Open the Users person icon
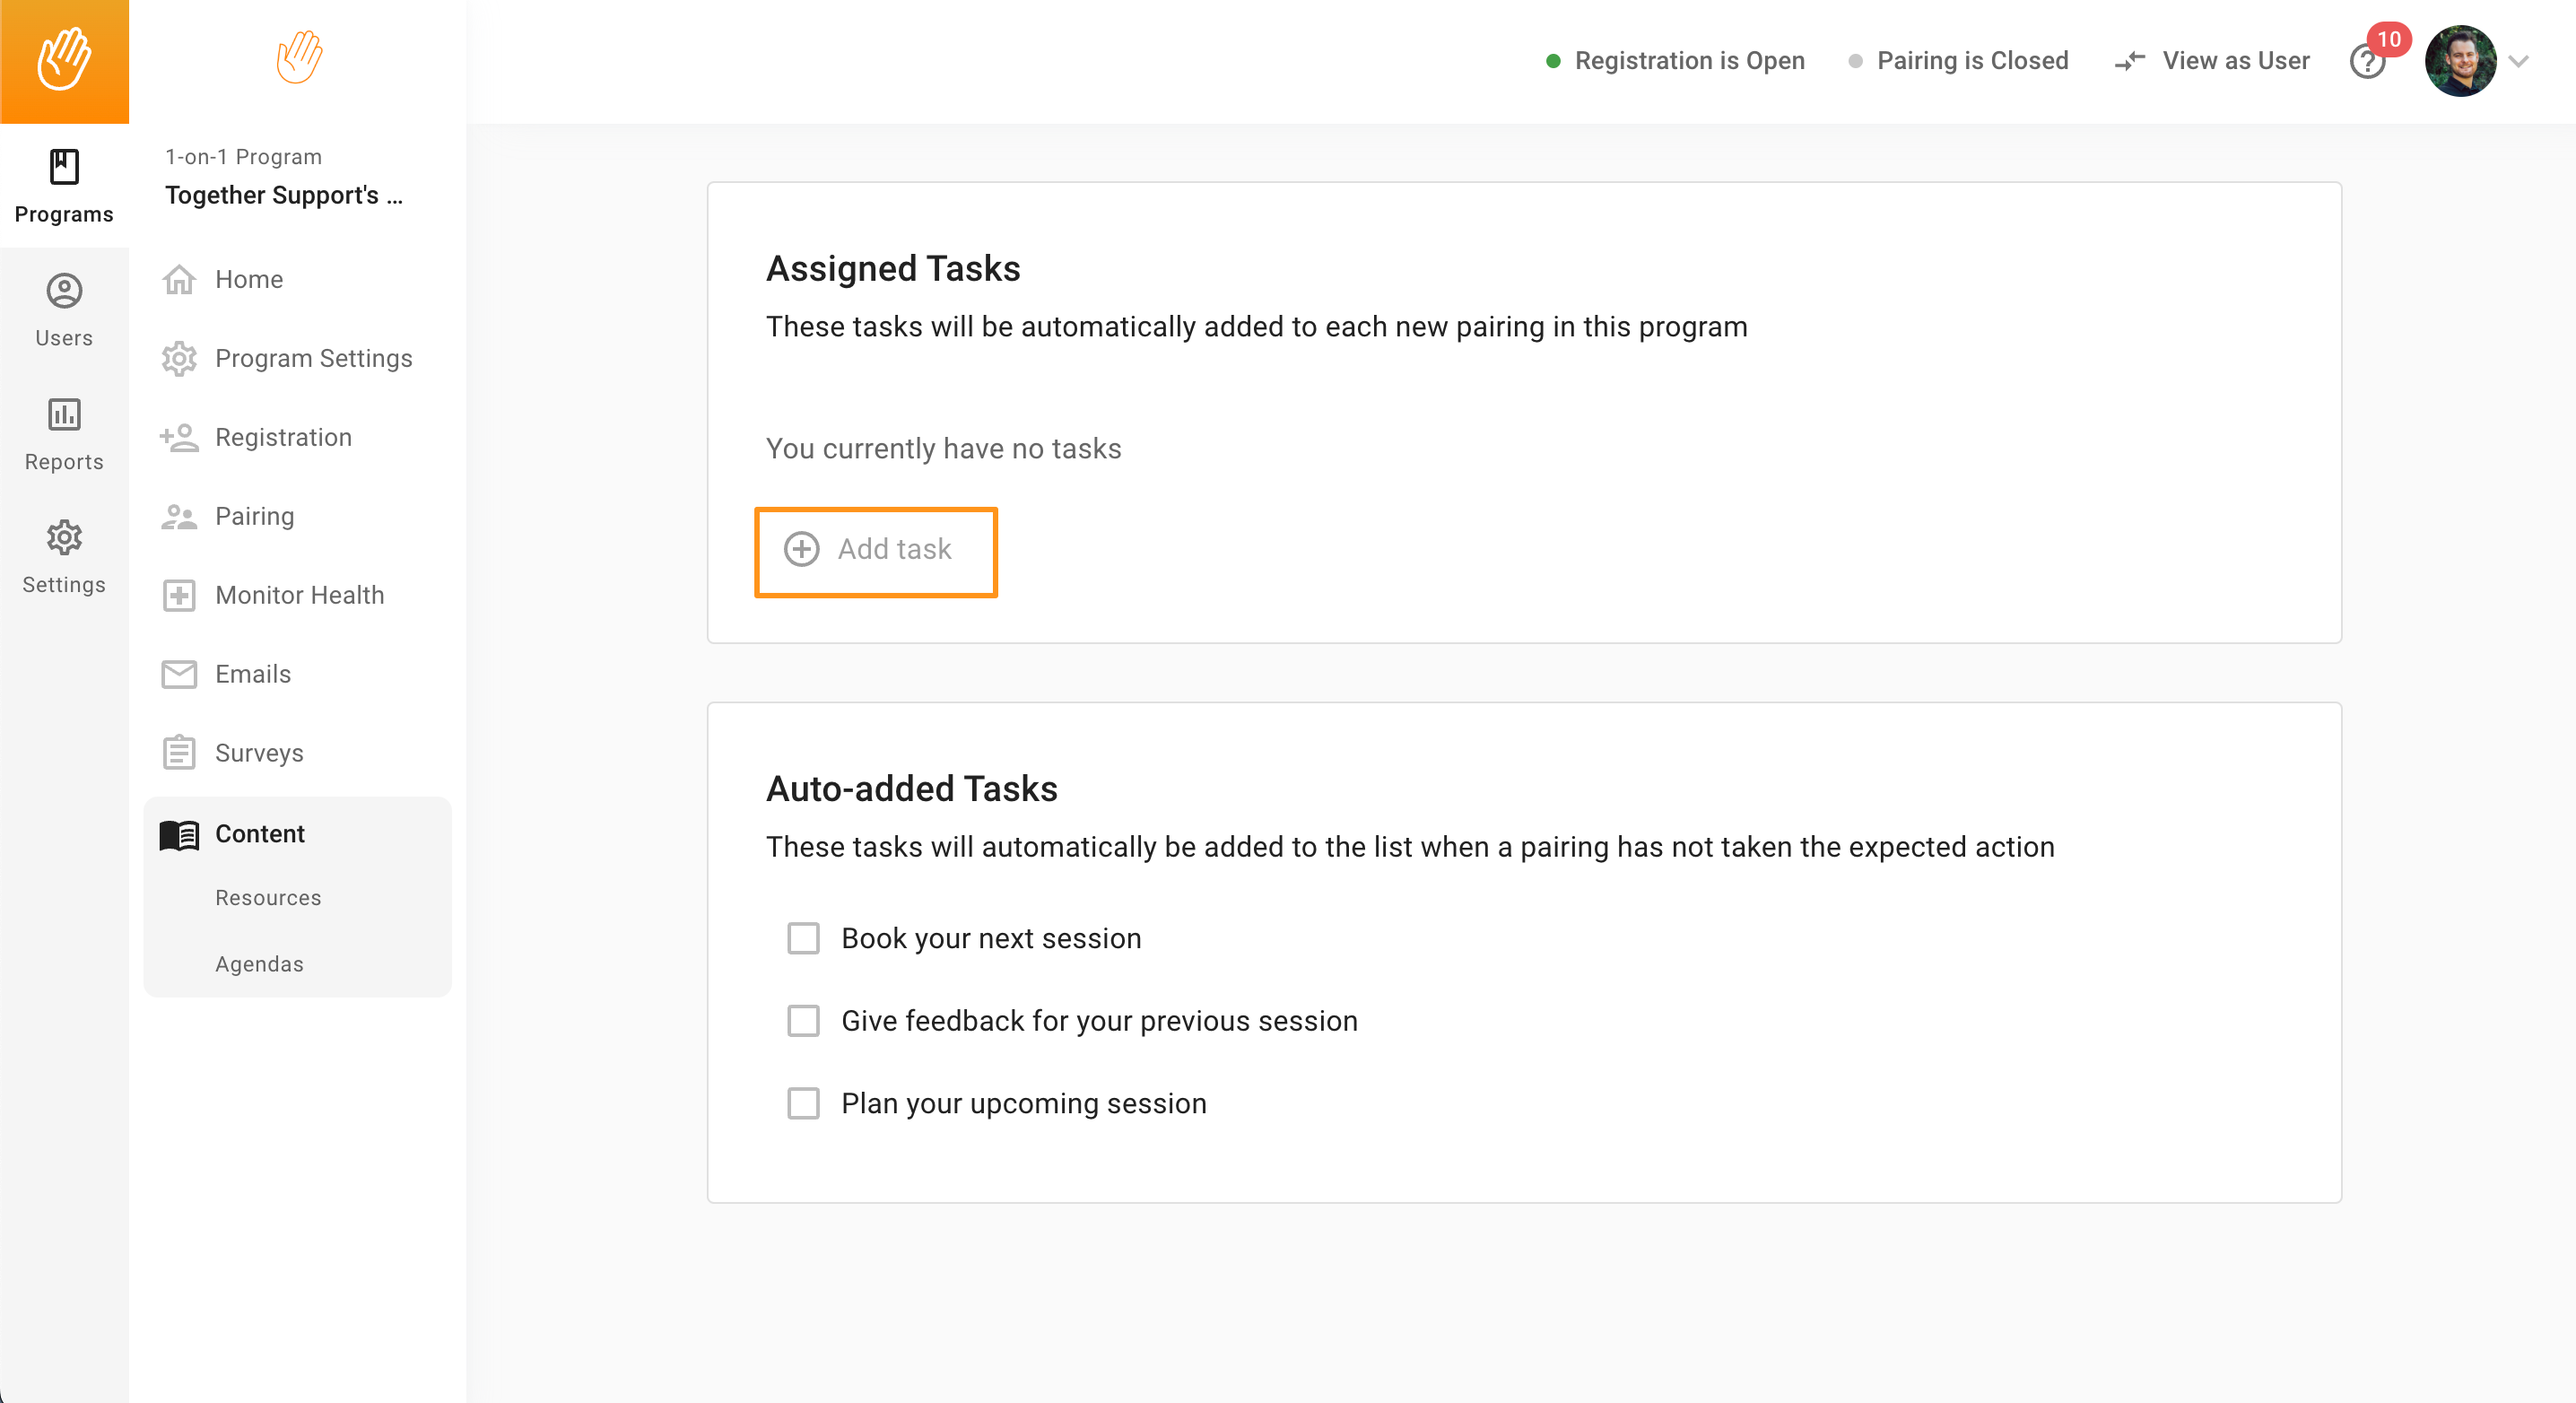 [64, 291]
